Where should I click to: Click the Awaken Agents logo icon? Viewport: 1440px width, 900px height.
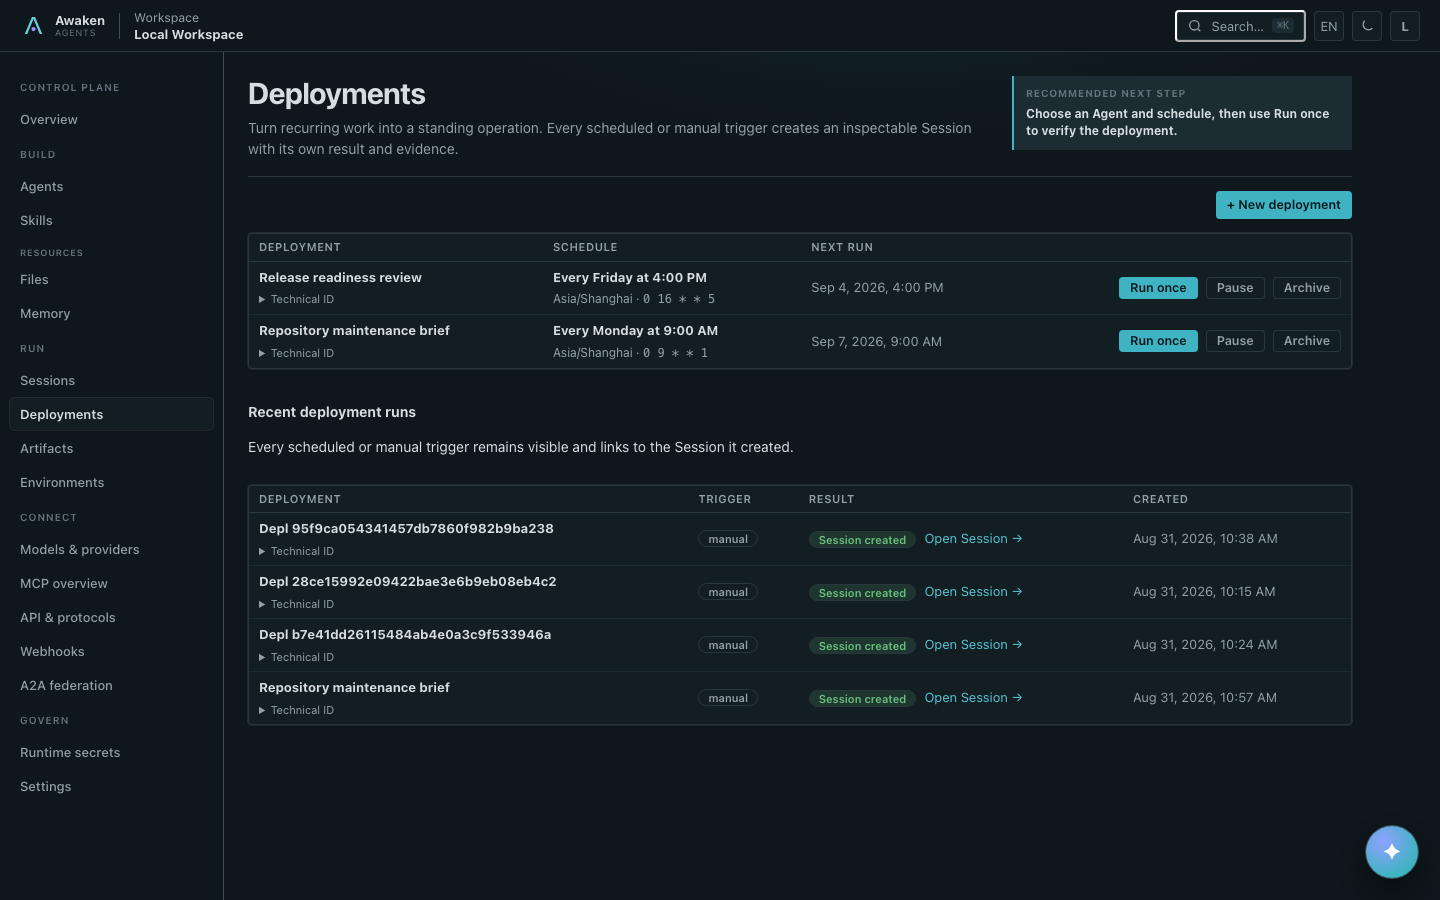coord(33,26)
